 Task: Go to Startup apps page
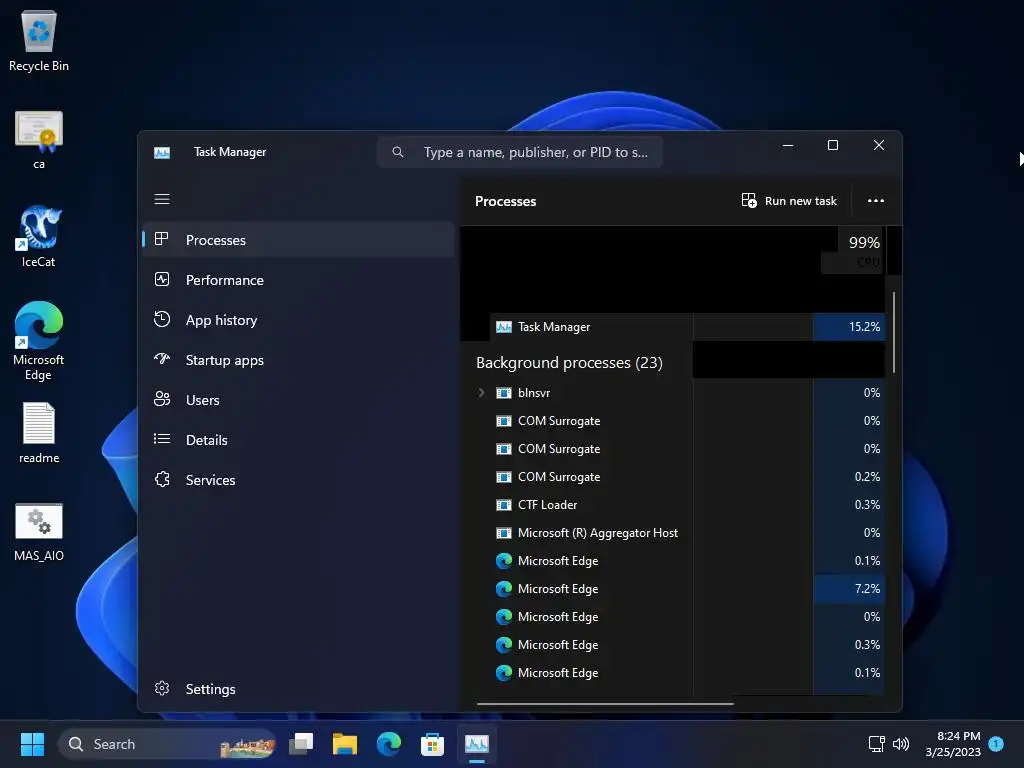[298, 360]
